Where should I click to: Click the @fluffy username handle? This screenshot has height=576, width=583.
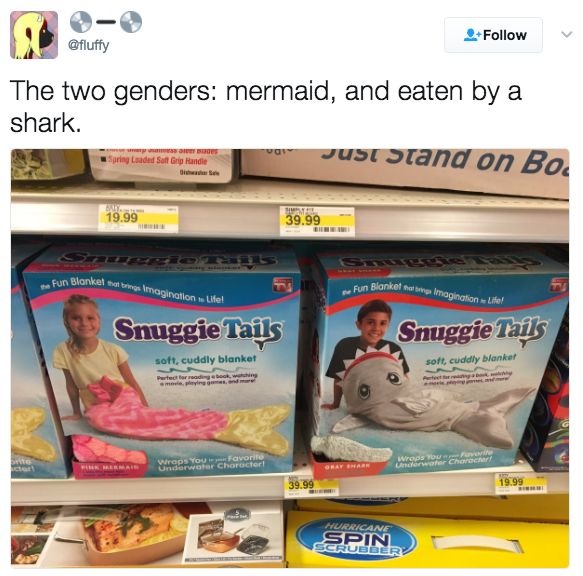coord(88,45)
